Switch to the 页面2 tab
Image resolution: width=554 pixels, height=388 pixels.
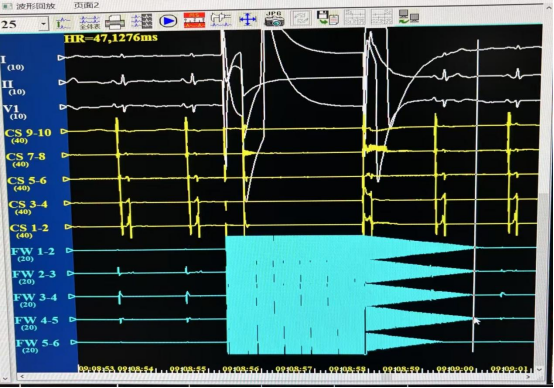point(86,6)
